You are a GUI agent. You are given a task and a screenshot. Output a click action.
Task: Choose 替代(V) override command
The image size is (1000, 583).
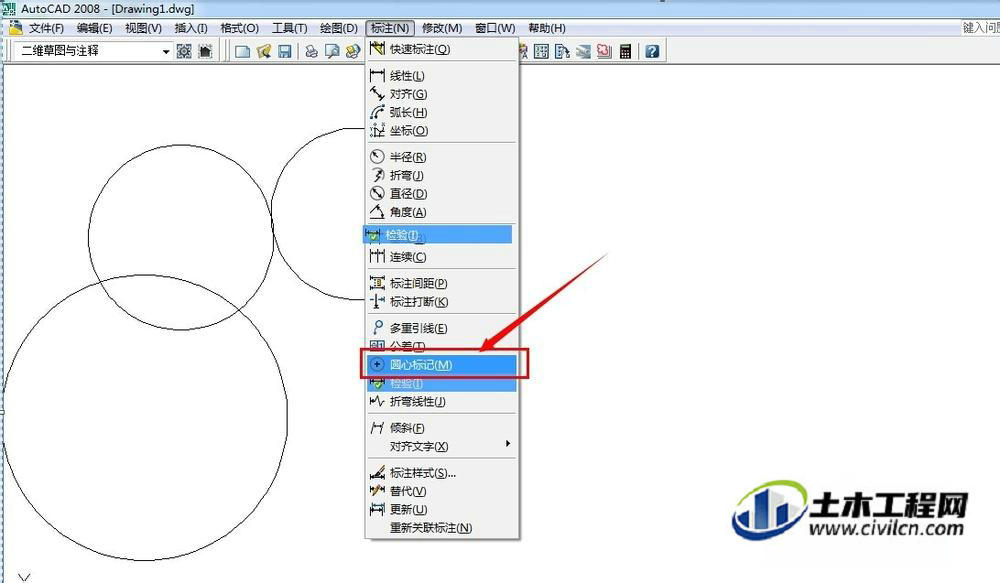click(441, 491)
